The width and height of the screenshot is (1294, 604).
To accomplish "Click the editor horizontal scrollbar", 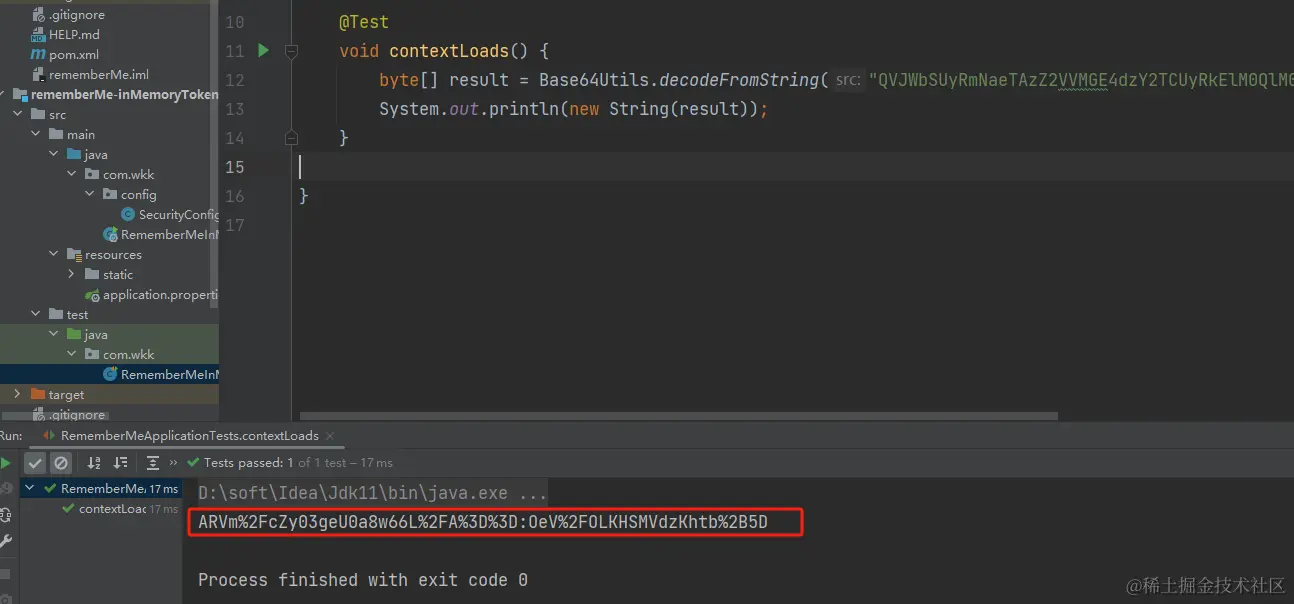I will pyautogui.click(x=678, y=416).
